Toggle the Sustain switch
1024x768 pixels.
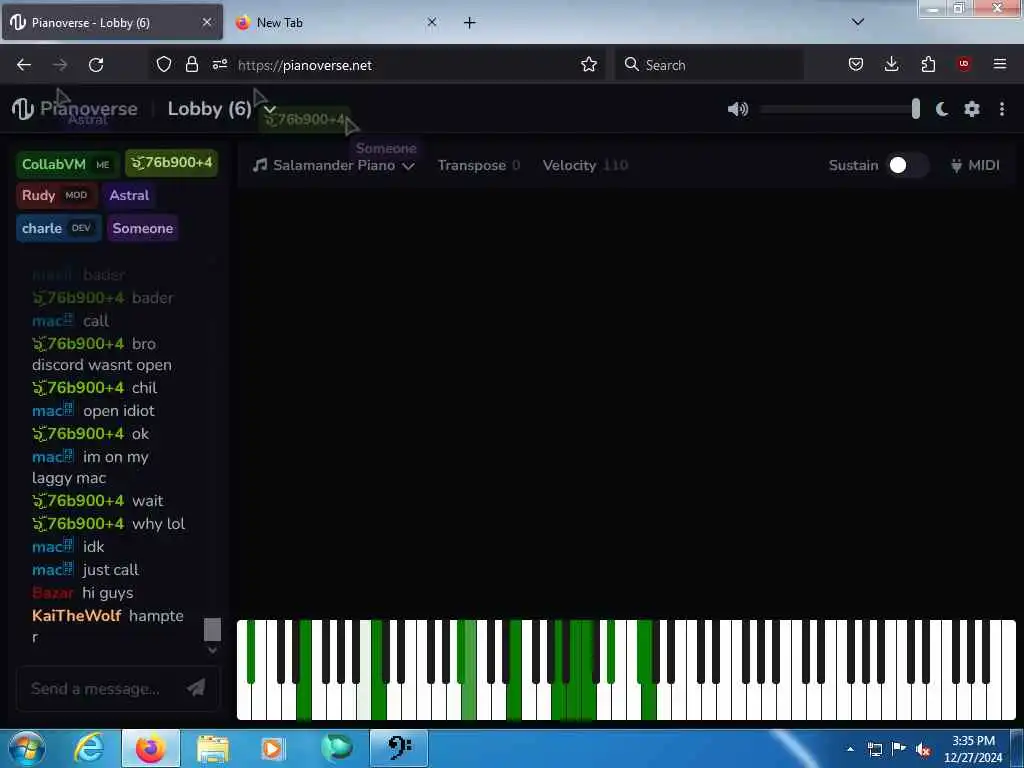click(x=908, y=165)
